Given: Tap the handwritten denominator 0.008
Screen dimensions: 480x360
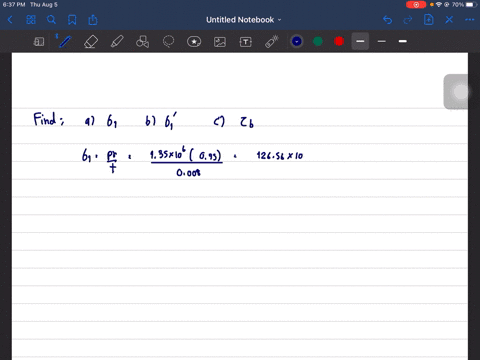Looking at the screenshot, I should pyautogui.click(x=188, y=173).
